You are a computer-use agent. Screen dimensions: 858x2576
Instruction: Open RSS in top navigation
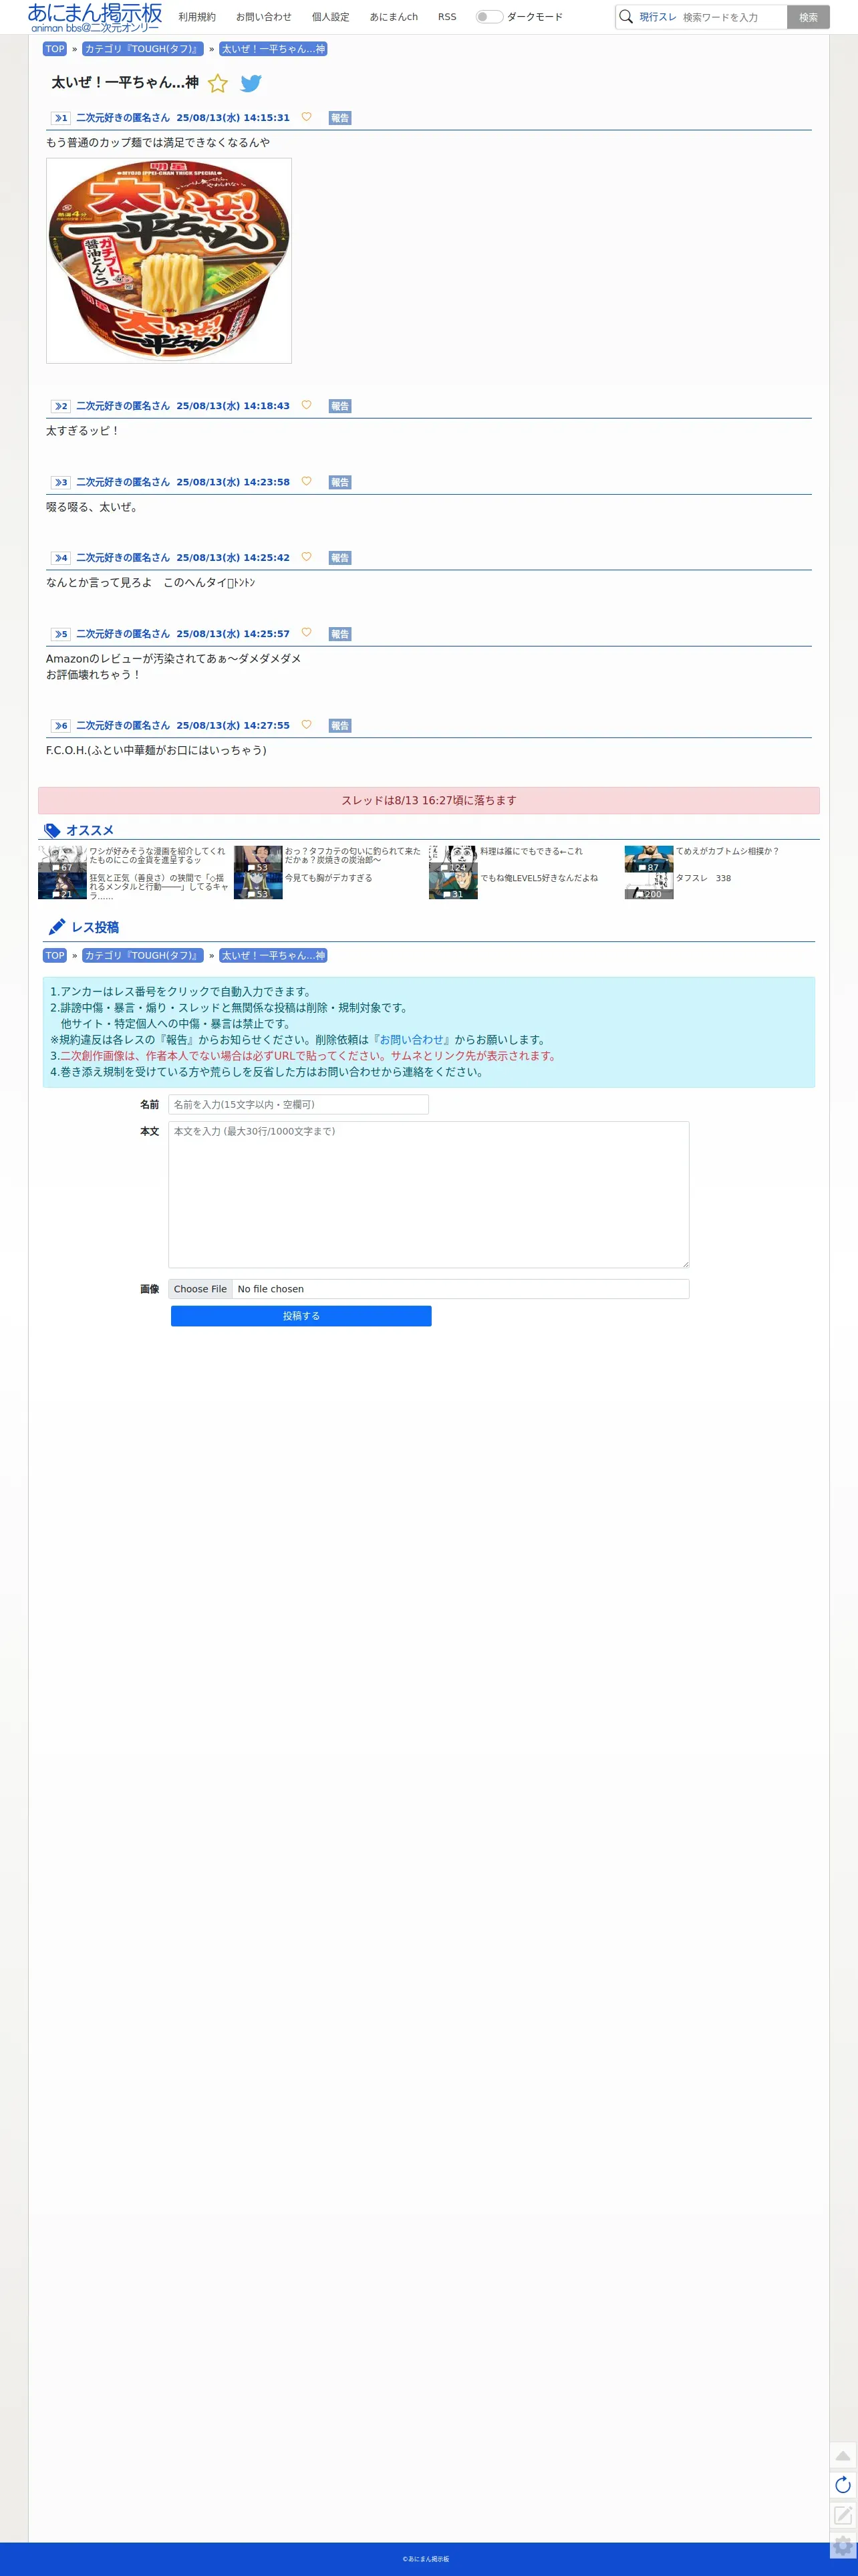[447, 17]
